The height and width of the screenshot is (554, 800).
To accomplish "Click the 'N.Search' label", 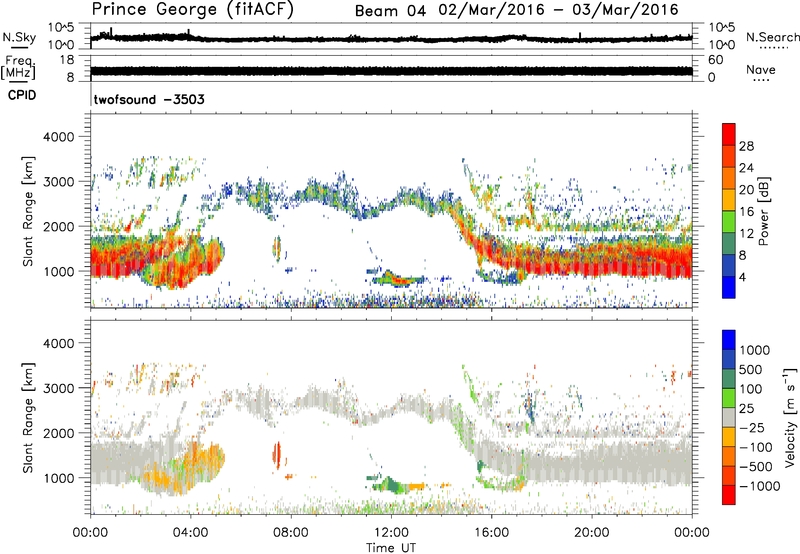I will click(x=773, y=37).
